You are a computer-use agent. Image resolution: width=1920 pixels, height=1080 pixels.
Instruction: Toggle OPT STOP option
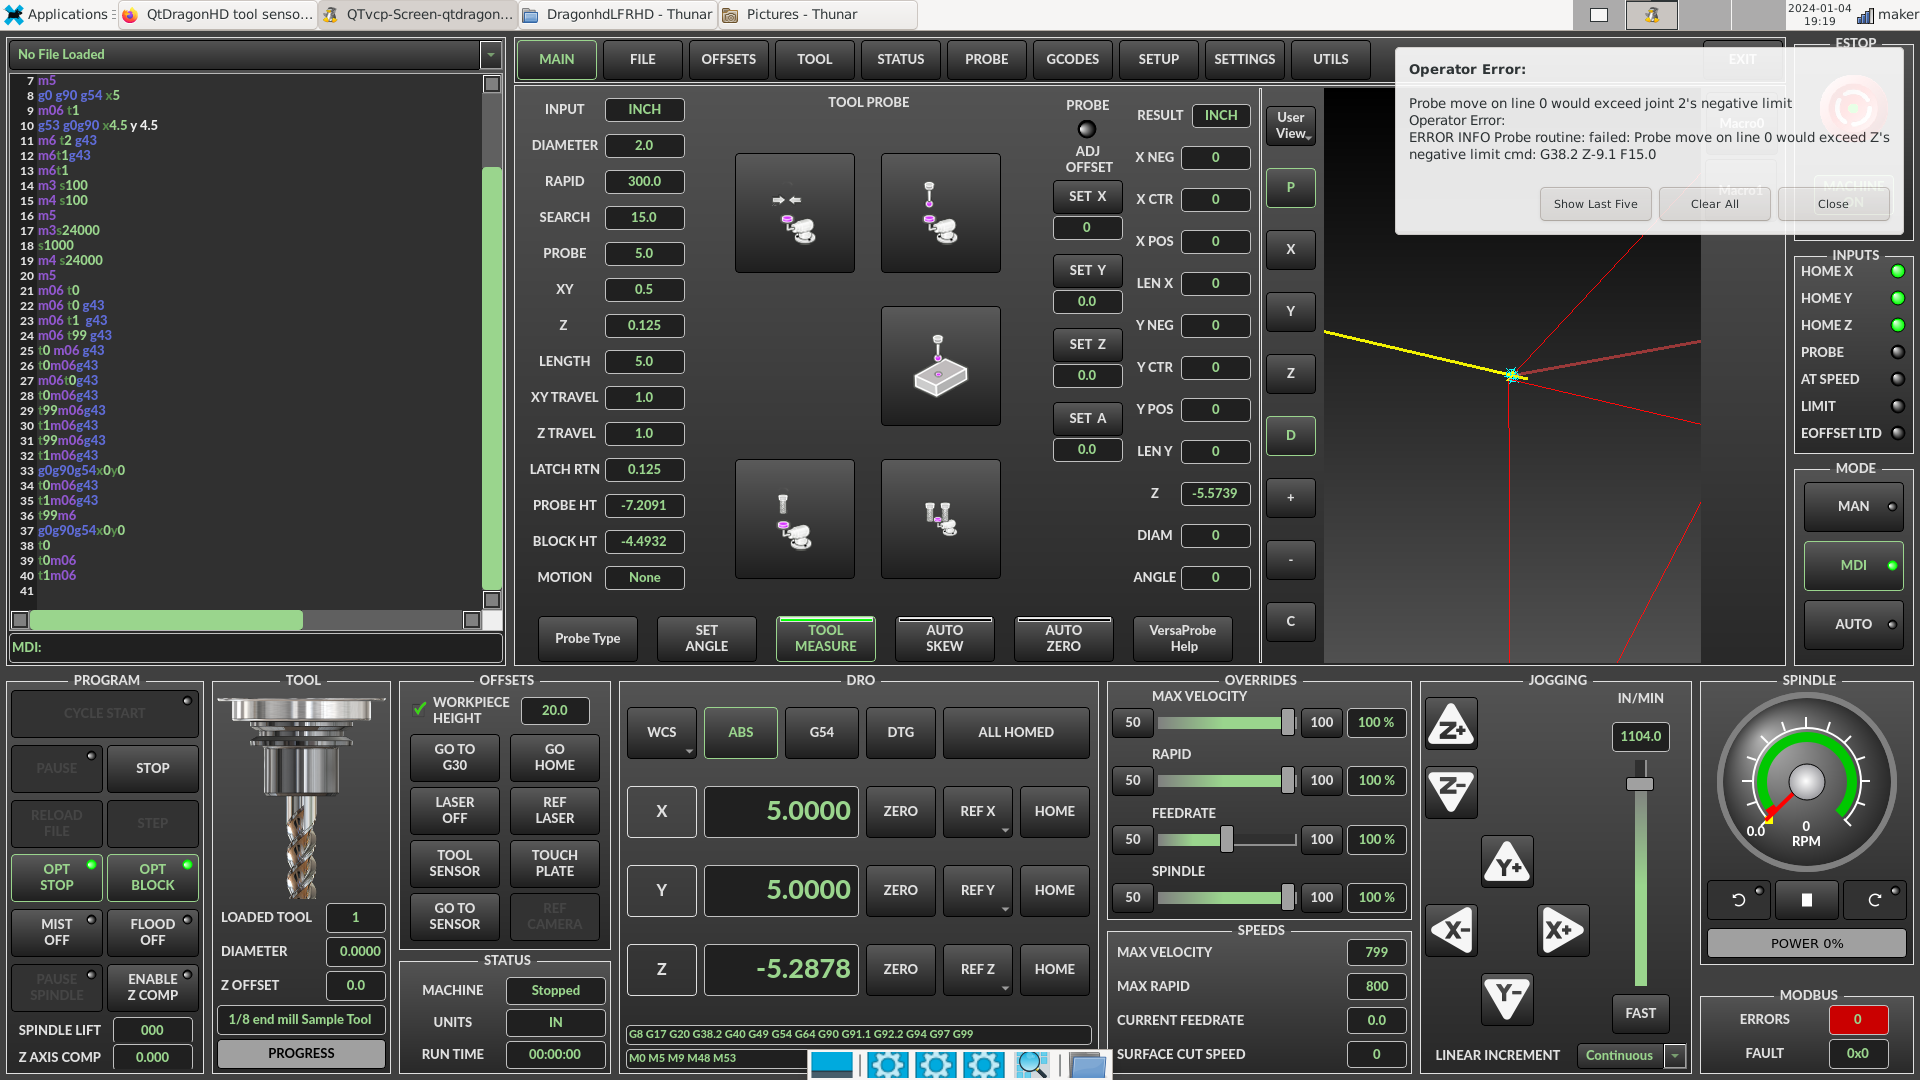point(56,878)
